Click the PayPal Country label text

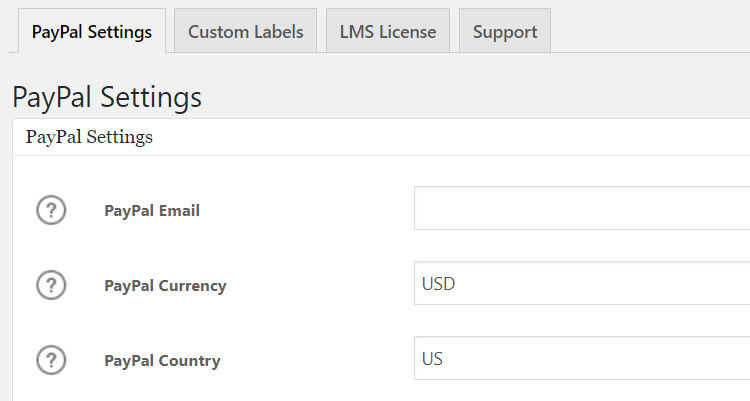[162, 360]
